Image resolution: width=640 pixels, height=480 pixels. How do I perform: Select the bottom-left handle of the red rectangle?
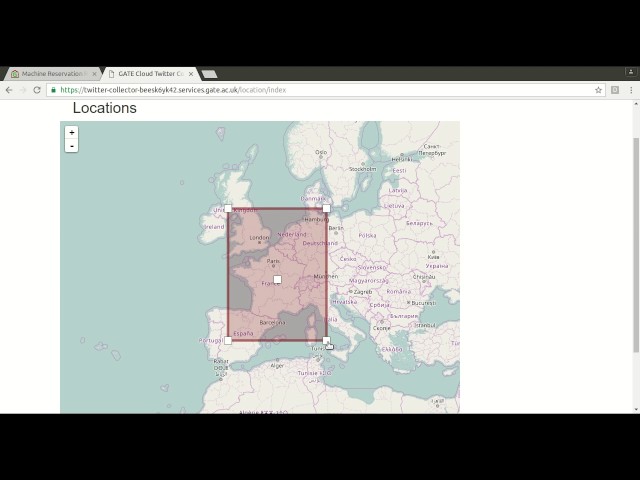pyautogui.click(x=228, y=340)
